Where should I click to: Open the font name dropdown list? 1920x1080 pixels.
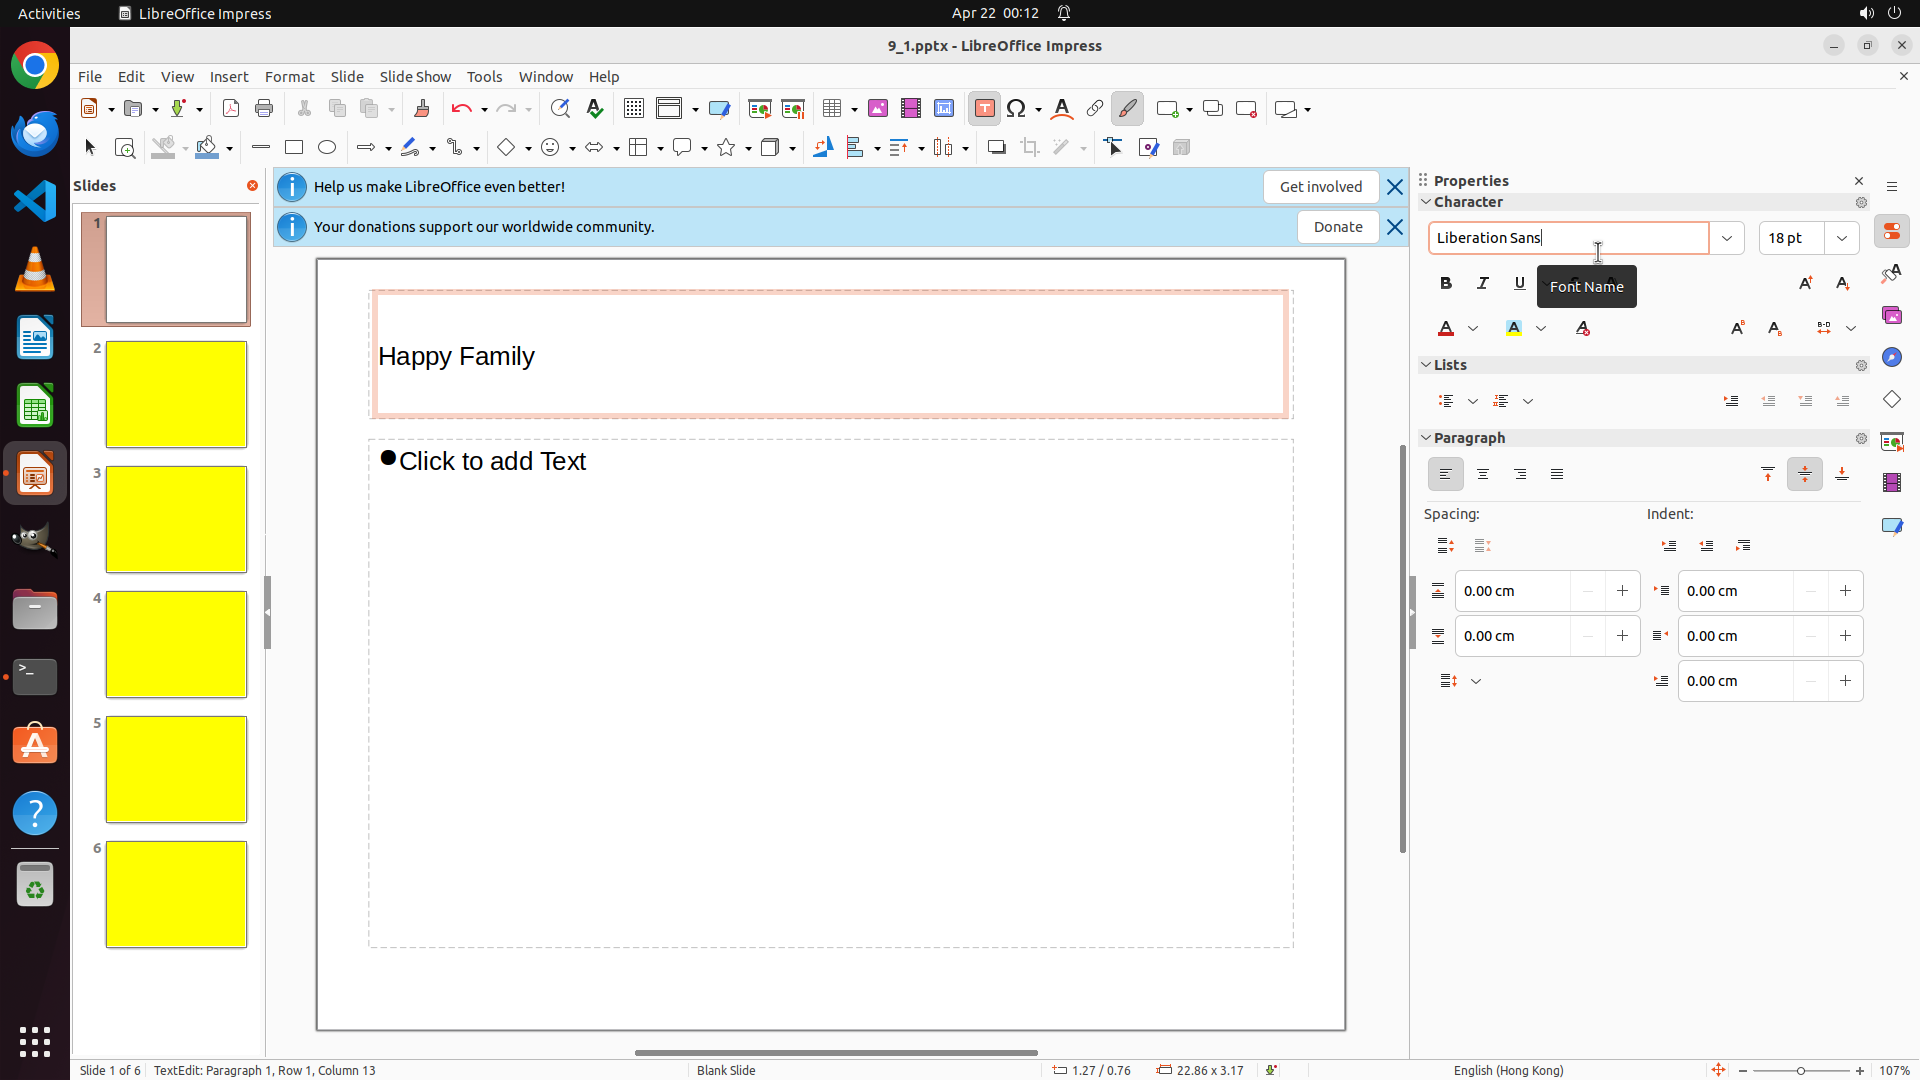tap(1727, 238)
